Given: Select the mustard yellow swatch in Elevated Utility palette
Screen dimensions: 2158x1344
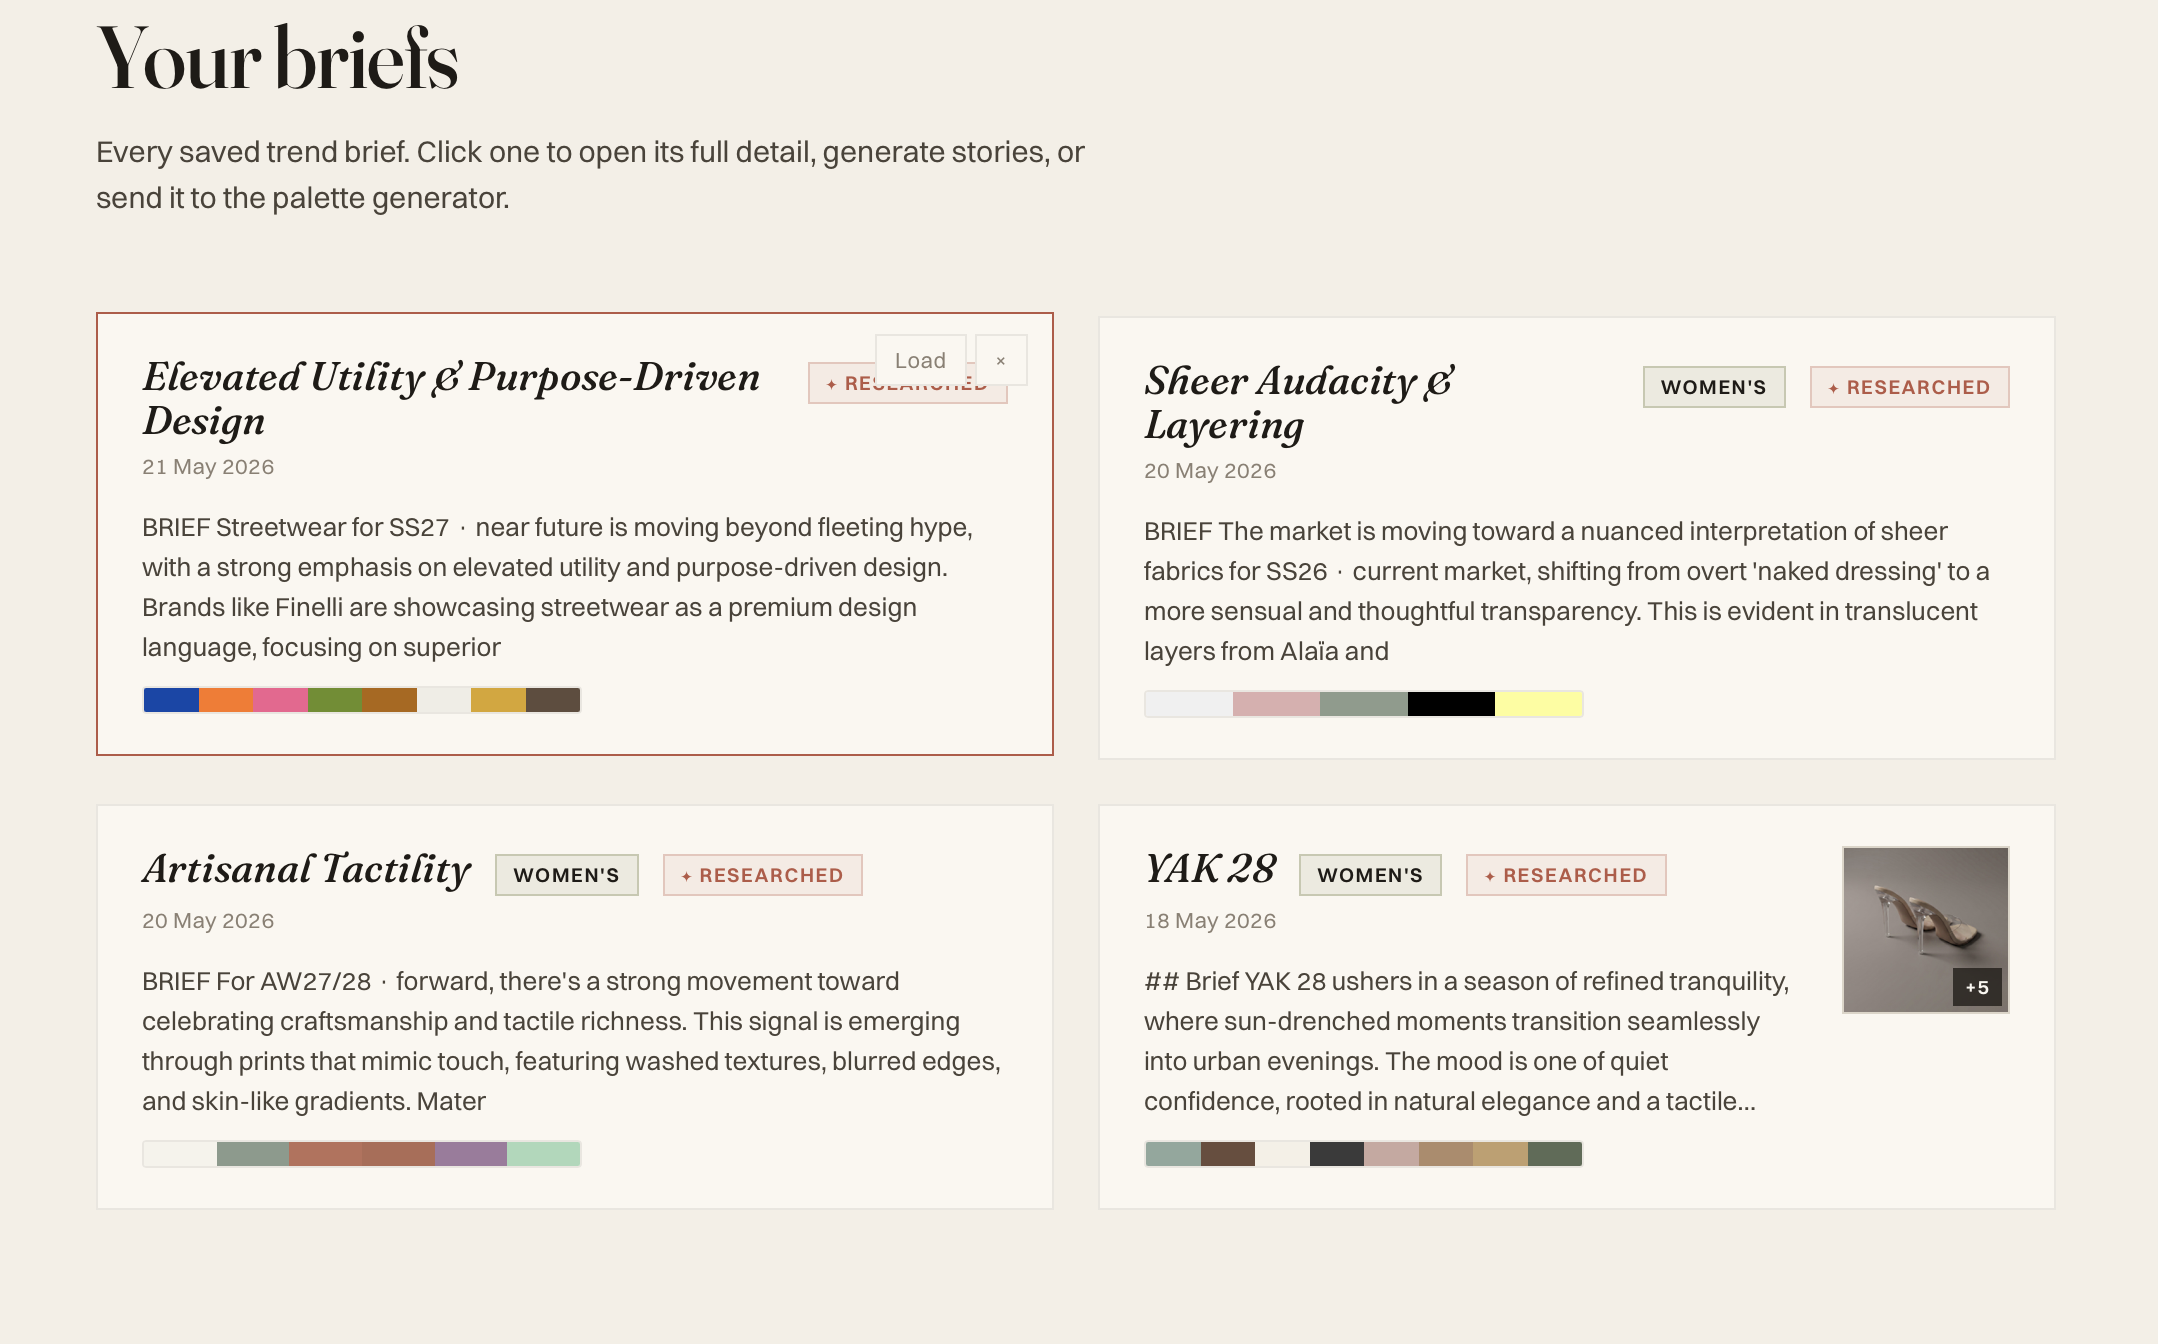Looking at the screenshot, I should 498,700.
